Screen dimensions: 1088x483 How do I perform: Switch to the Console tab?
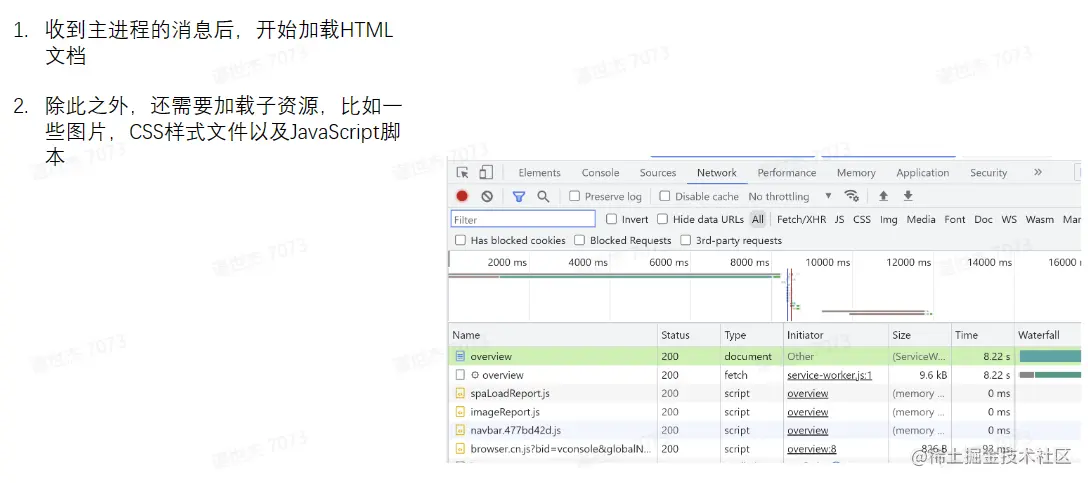point(600,173)
